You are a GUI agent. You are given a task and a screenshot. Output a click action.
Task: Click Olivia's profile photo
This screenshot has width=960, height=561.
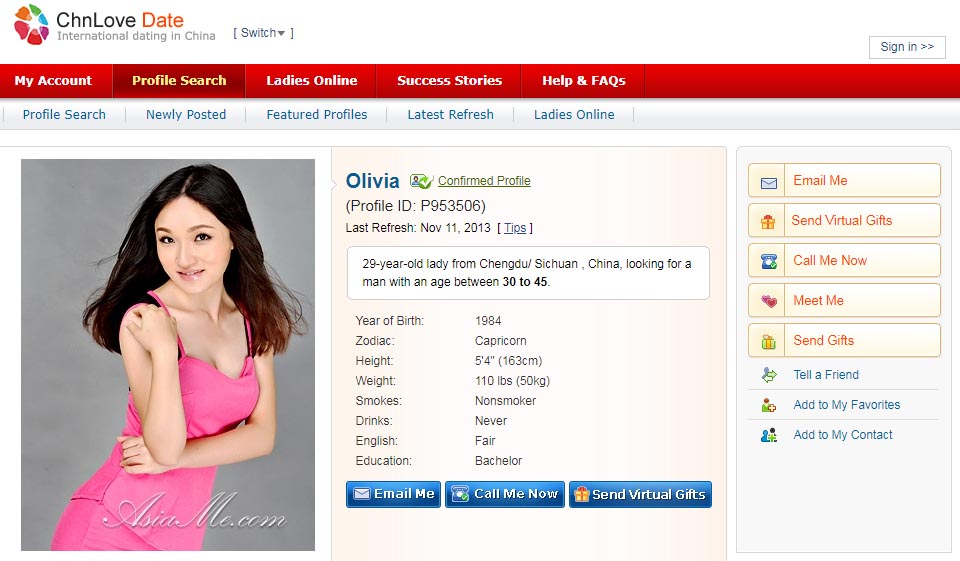(x=168, y=355)
